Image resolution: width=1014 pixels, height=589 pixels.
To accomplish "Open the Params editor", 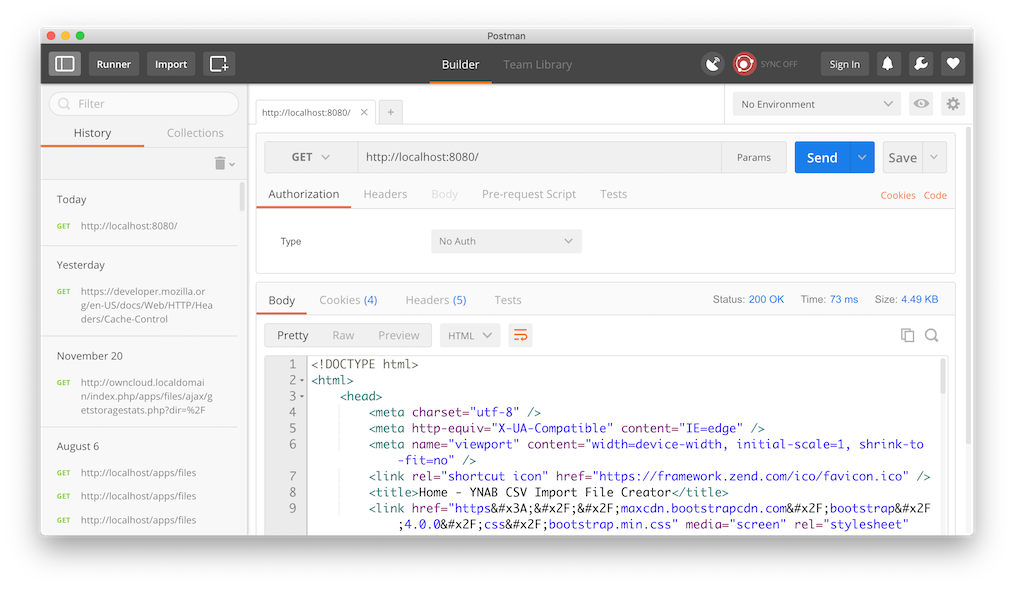I will pos(754,157).
